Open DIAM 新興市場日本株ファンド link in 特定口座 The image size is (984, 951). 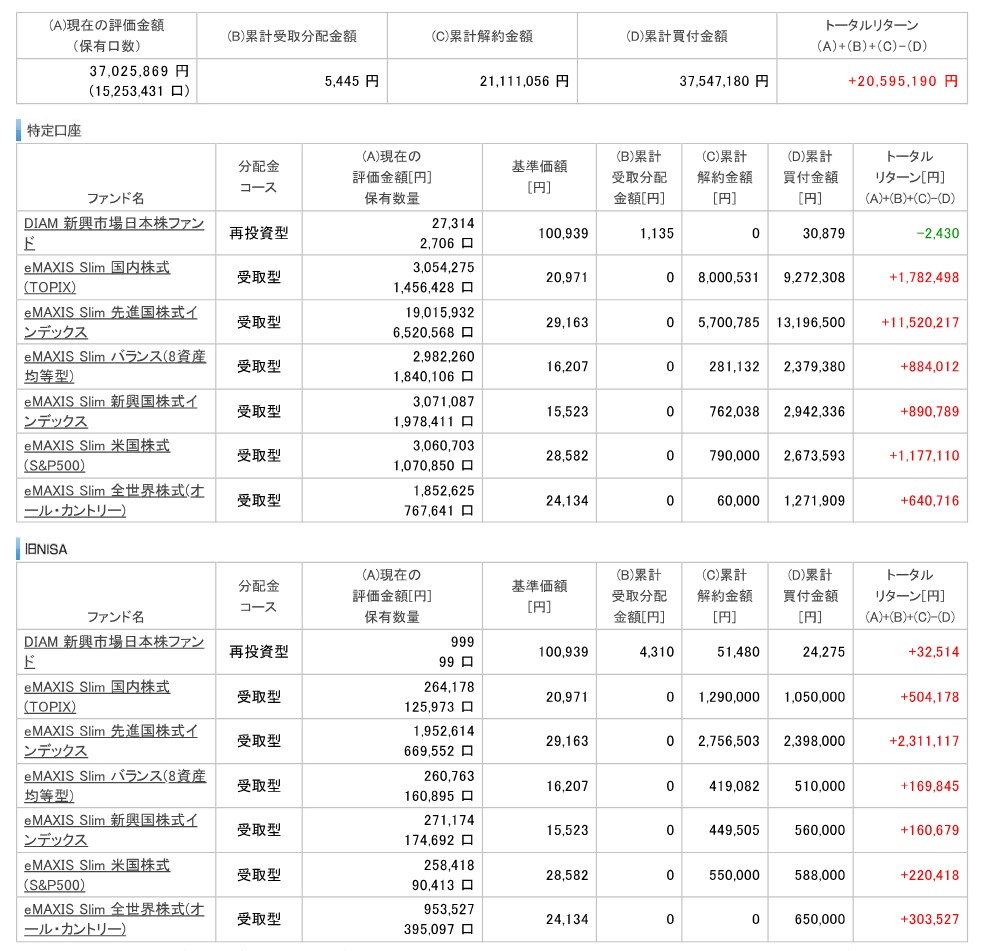point(114,233)
